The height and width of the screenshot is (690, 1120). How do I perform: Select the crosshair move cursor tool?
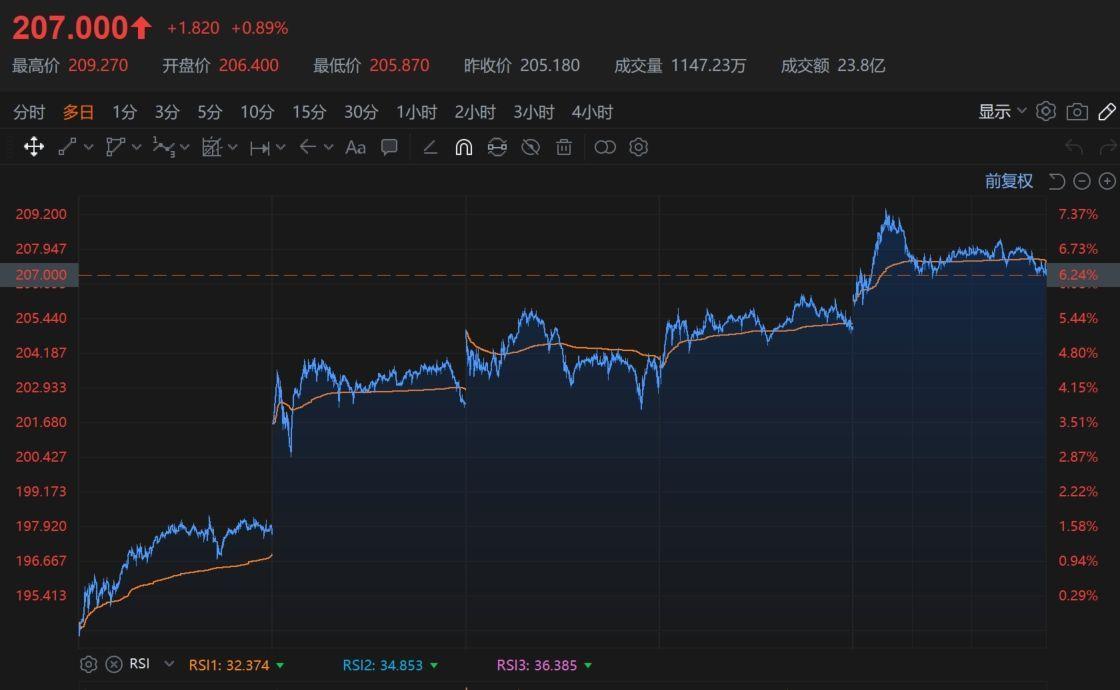(x=34, y=147)
